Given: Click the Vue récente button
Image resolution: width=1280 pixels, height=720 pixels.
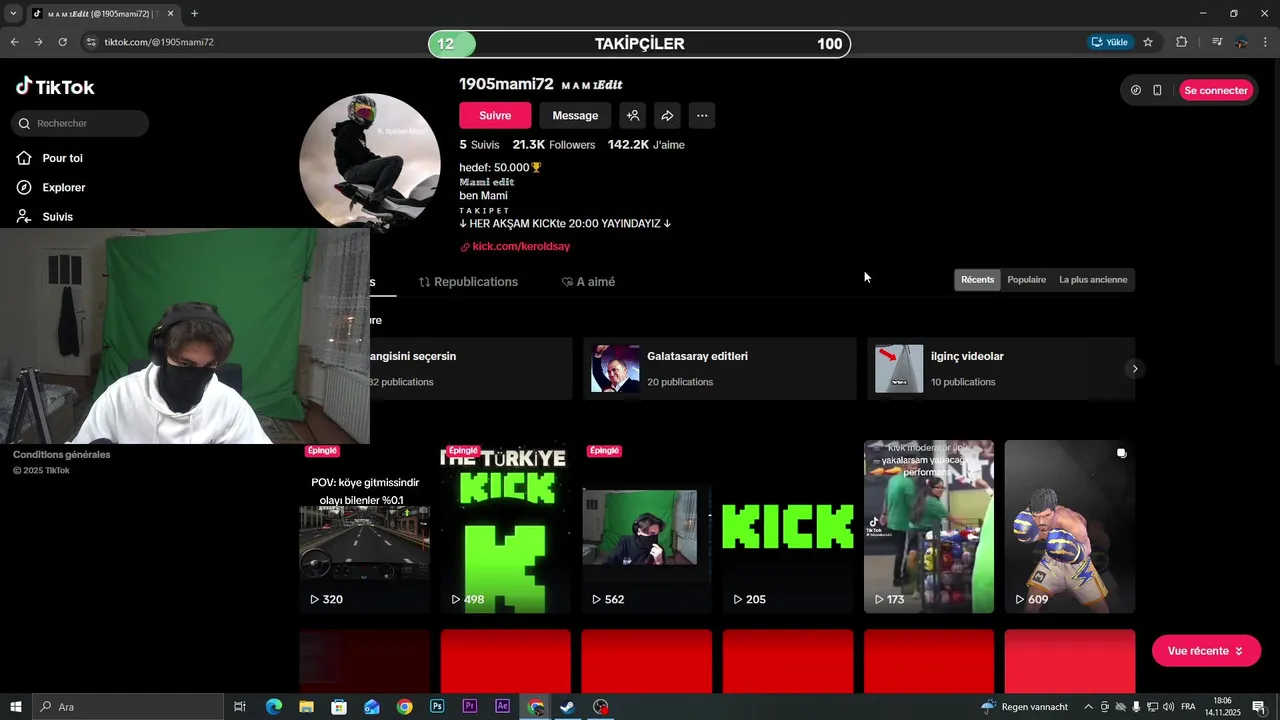Looking at the screenshot, I should (x=1206, y=651).
